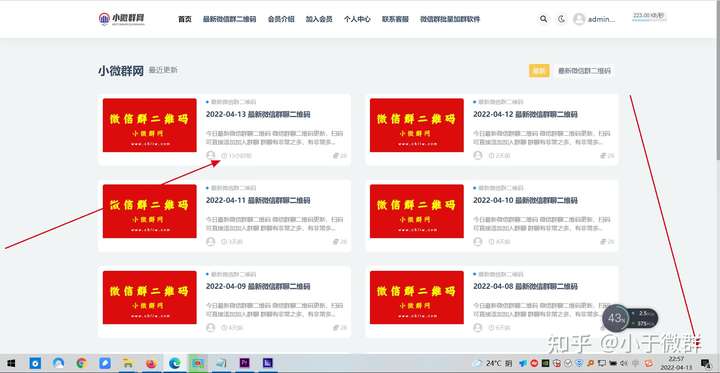The height and width of the screenshot is (373, 720).
Task: Click author avatar on 2022-04-10 post
Action: click(478, 242)
